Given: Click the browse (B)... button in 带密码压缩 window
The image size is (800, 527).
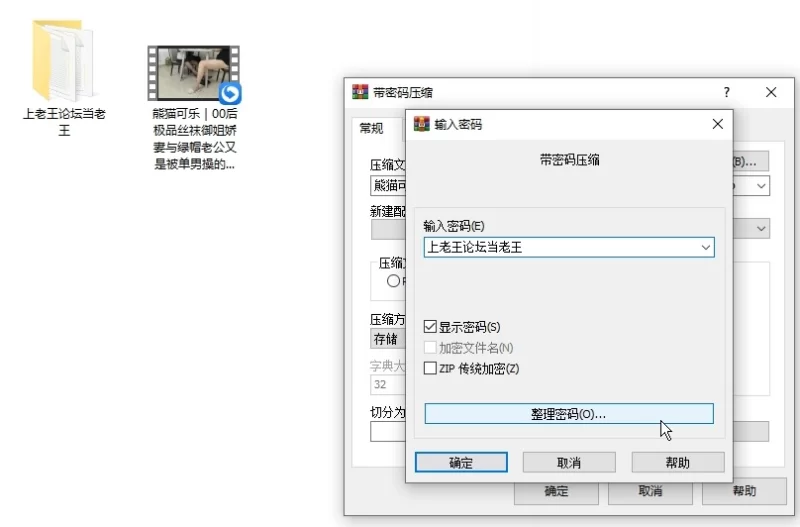Looking at the screenshot, I should 750,162.
